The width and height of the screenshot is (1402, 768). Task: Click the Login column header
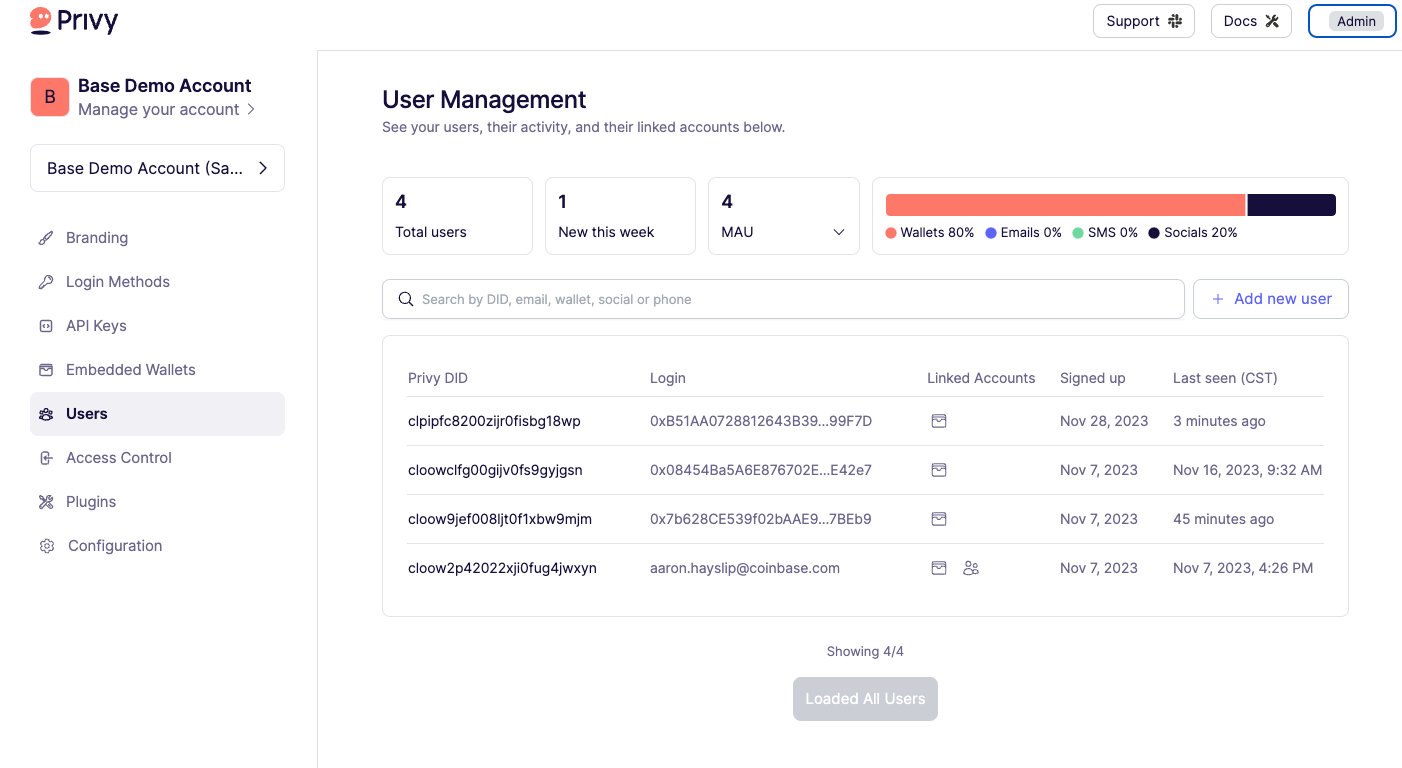point(668,378)
